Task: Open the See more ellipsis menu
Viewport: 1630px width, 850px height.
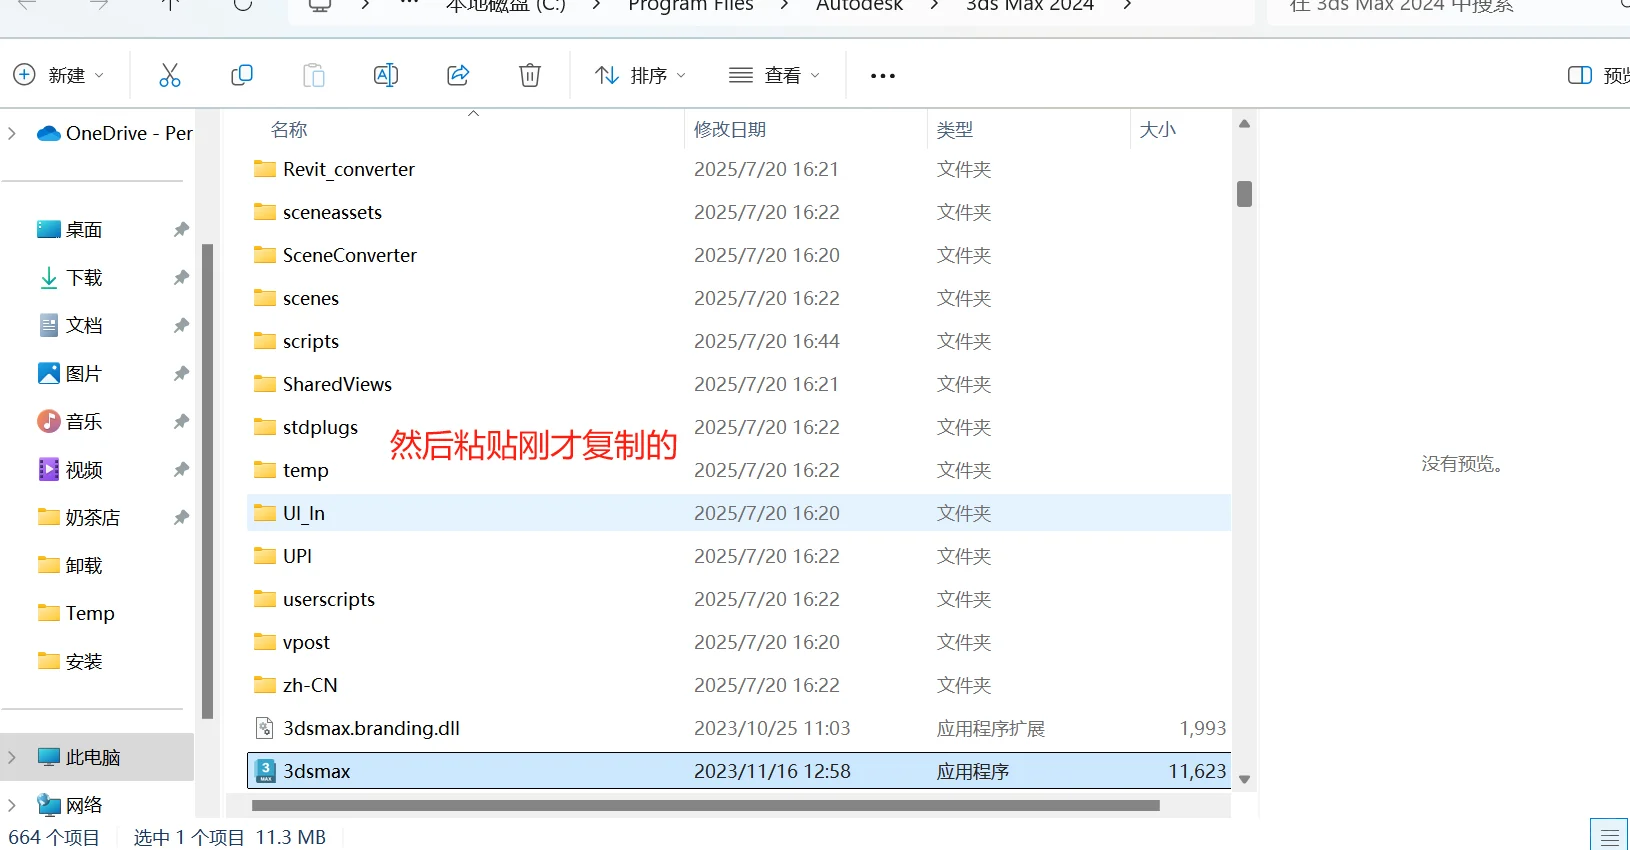Action: pyautogui.click(x=883, y=76)
